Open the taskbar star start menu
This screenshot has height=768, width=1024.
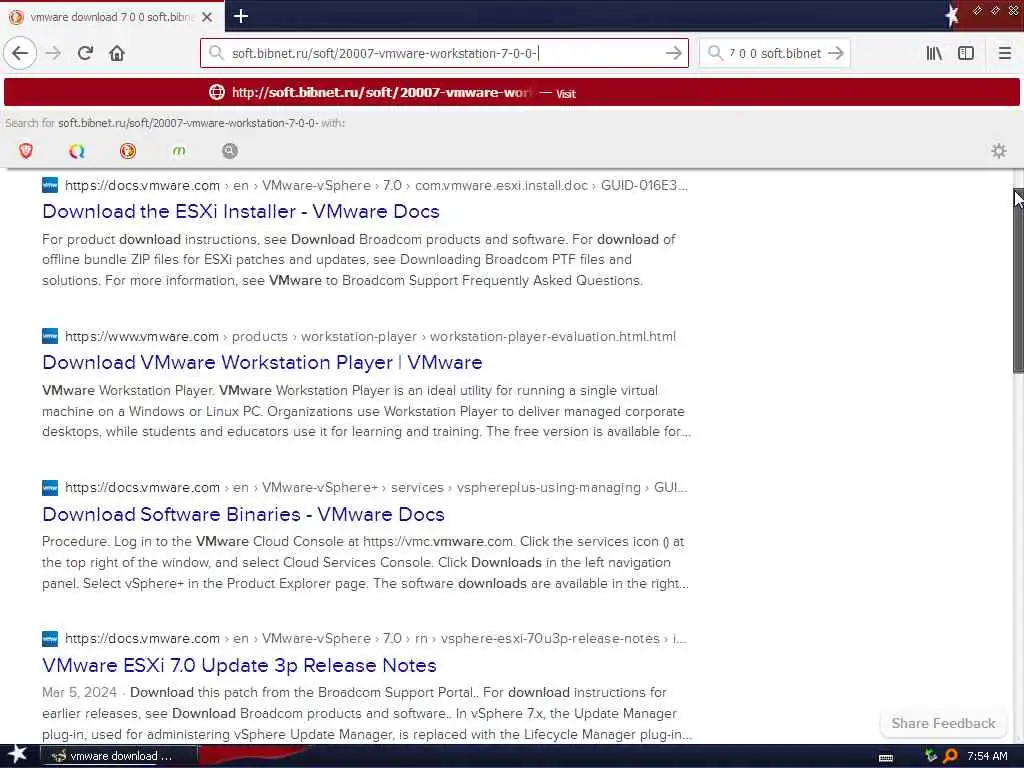[18, 756]
